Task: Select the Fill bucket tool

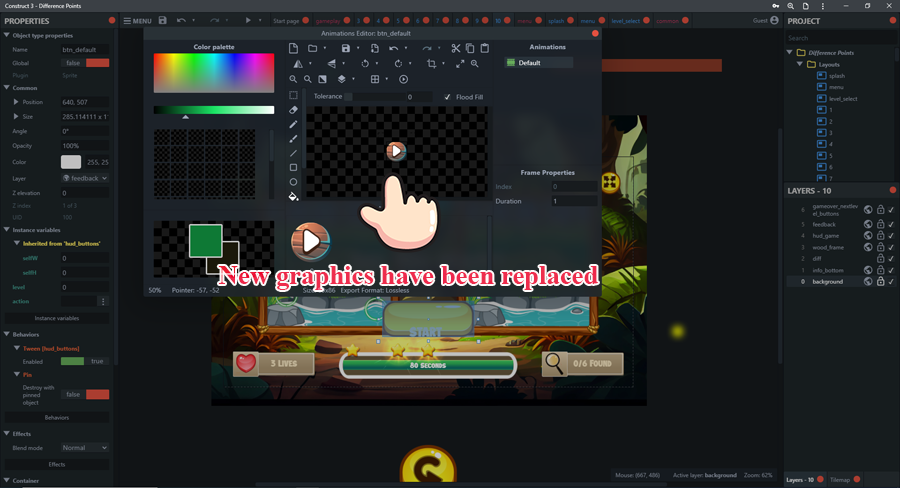Action: point(293,197)
